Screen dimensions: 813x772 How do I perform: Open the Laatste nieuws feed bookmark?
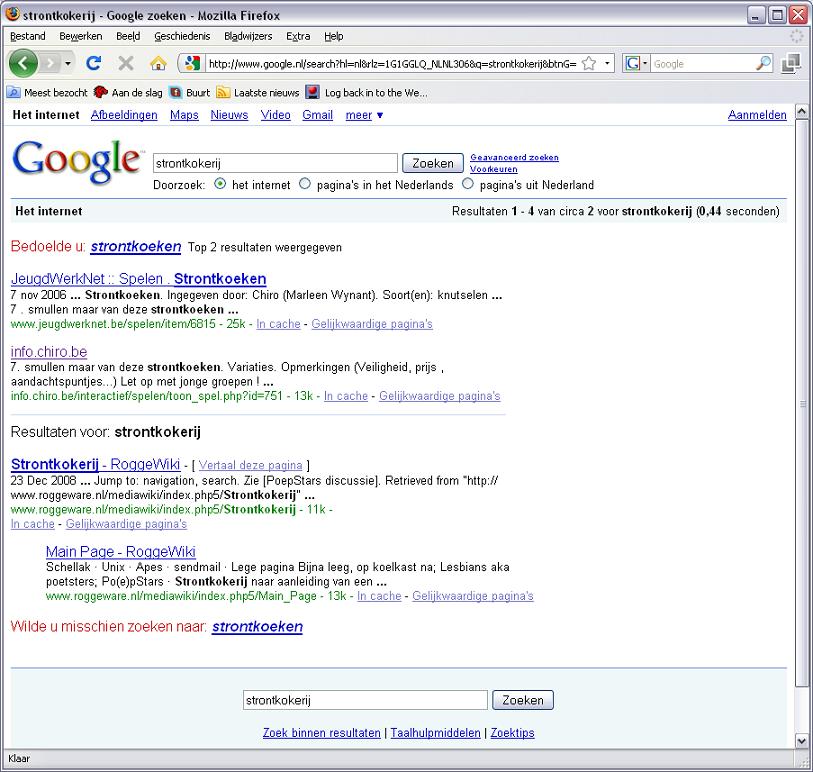click(258, 92)
